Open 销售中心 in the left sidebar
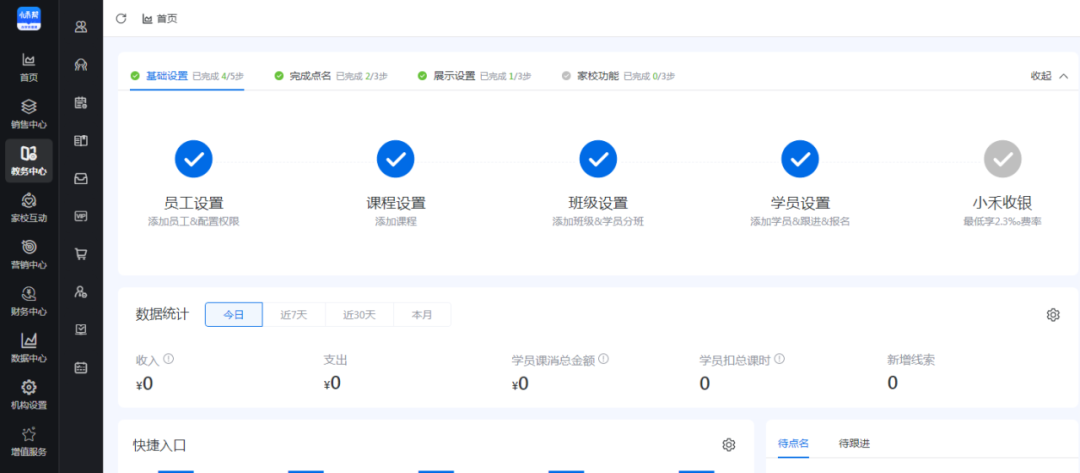This screenshot has width=1080, height=473. [28, 113]
